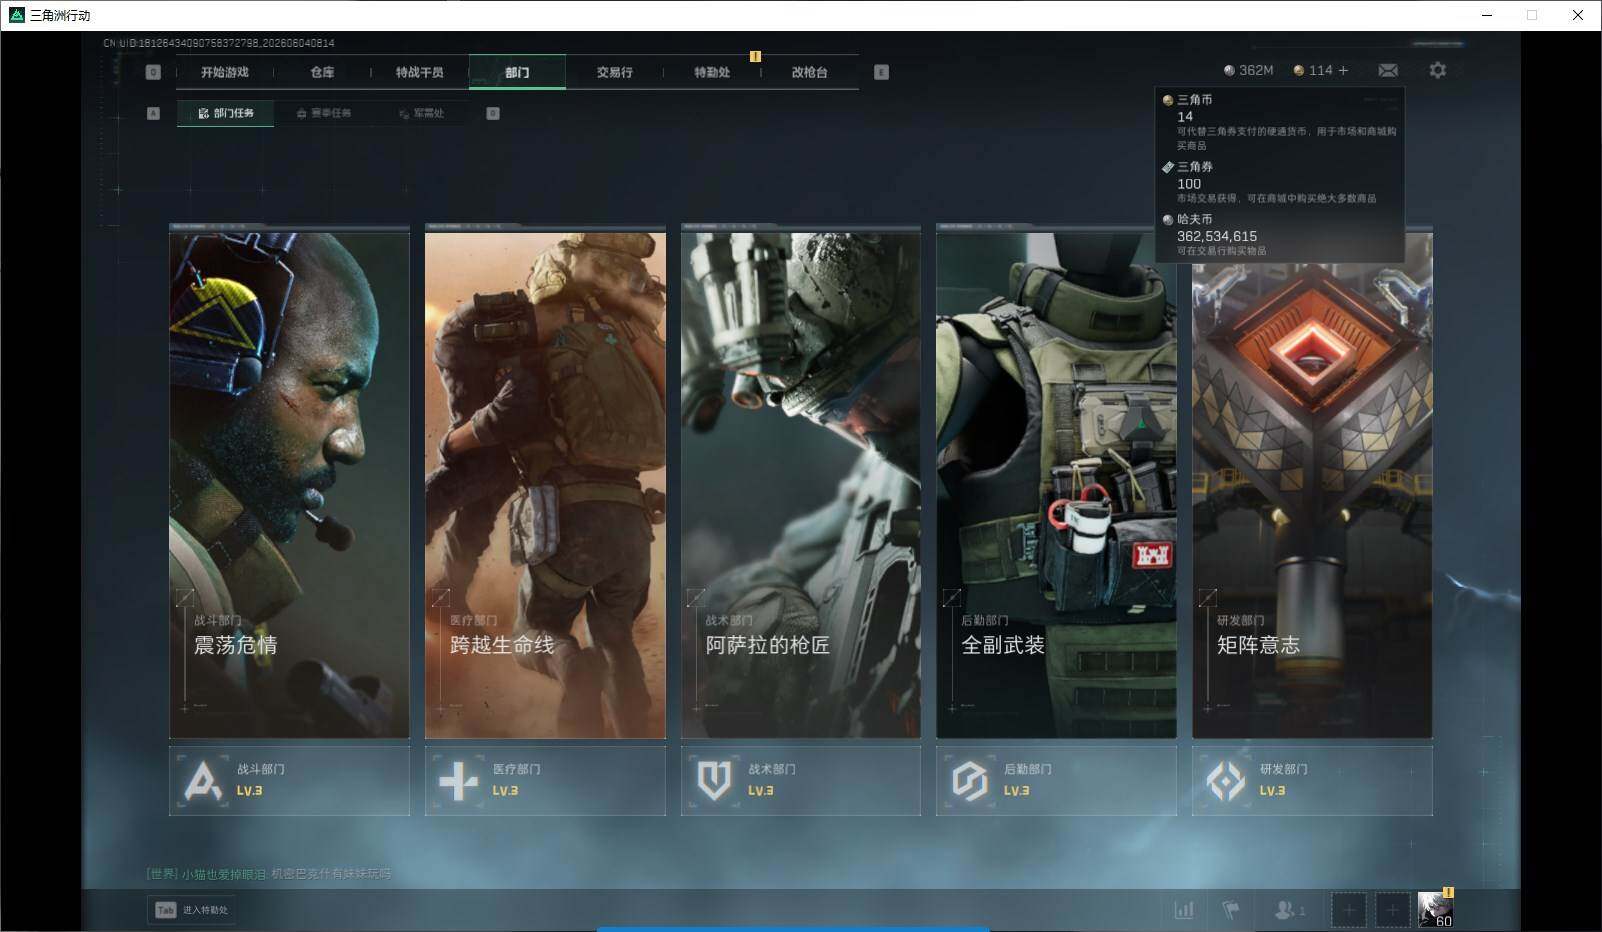Screen dimensions: 1602x932
Task: Click the 三角券 ticket icon in tooltip
Action: 1167,167
